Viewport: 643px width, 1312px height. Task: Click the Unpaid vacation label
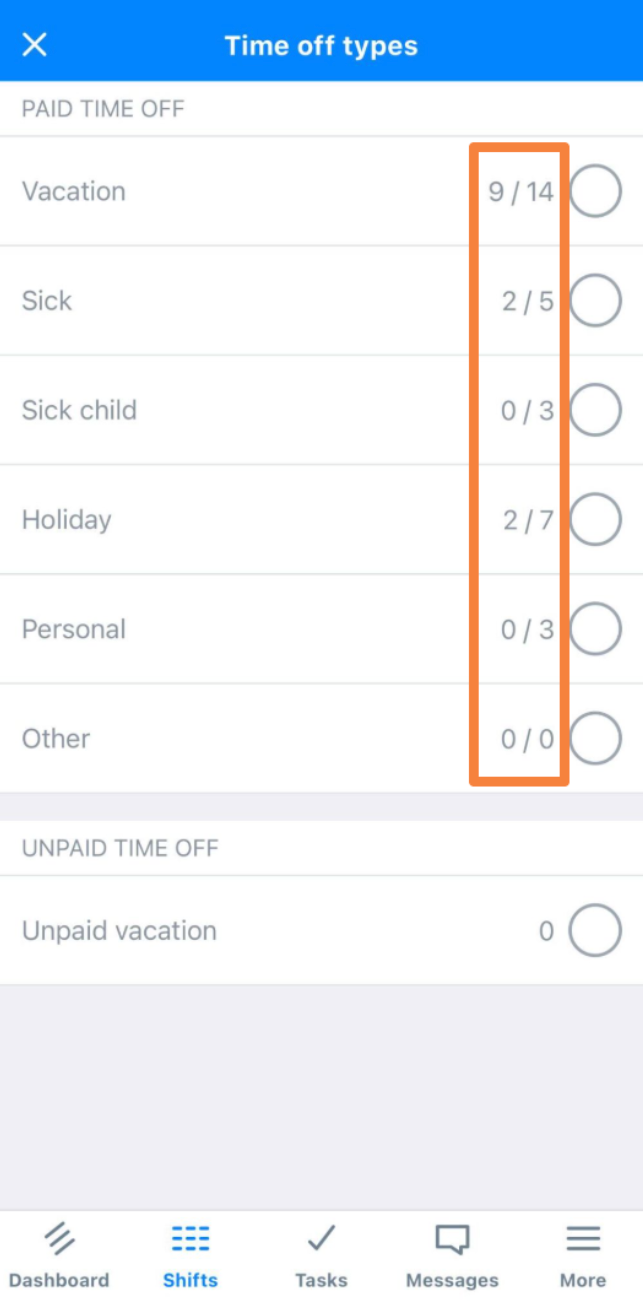(119, 931)
